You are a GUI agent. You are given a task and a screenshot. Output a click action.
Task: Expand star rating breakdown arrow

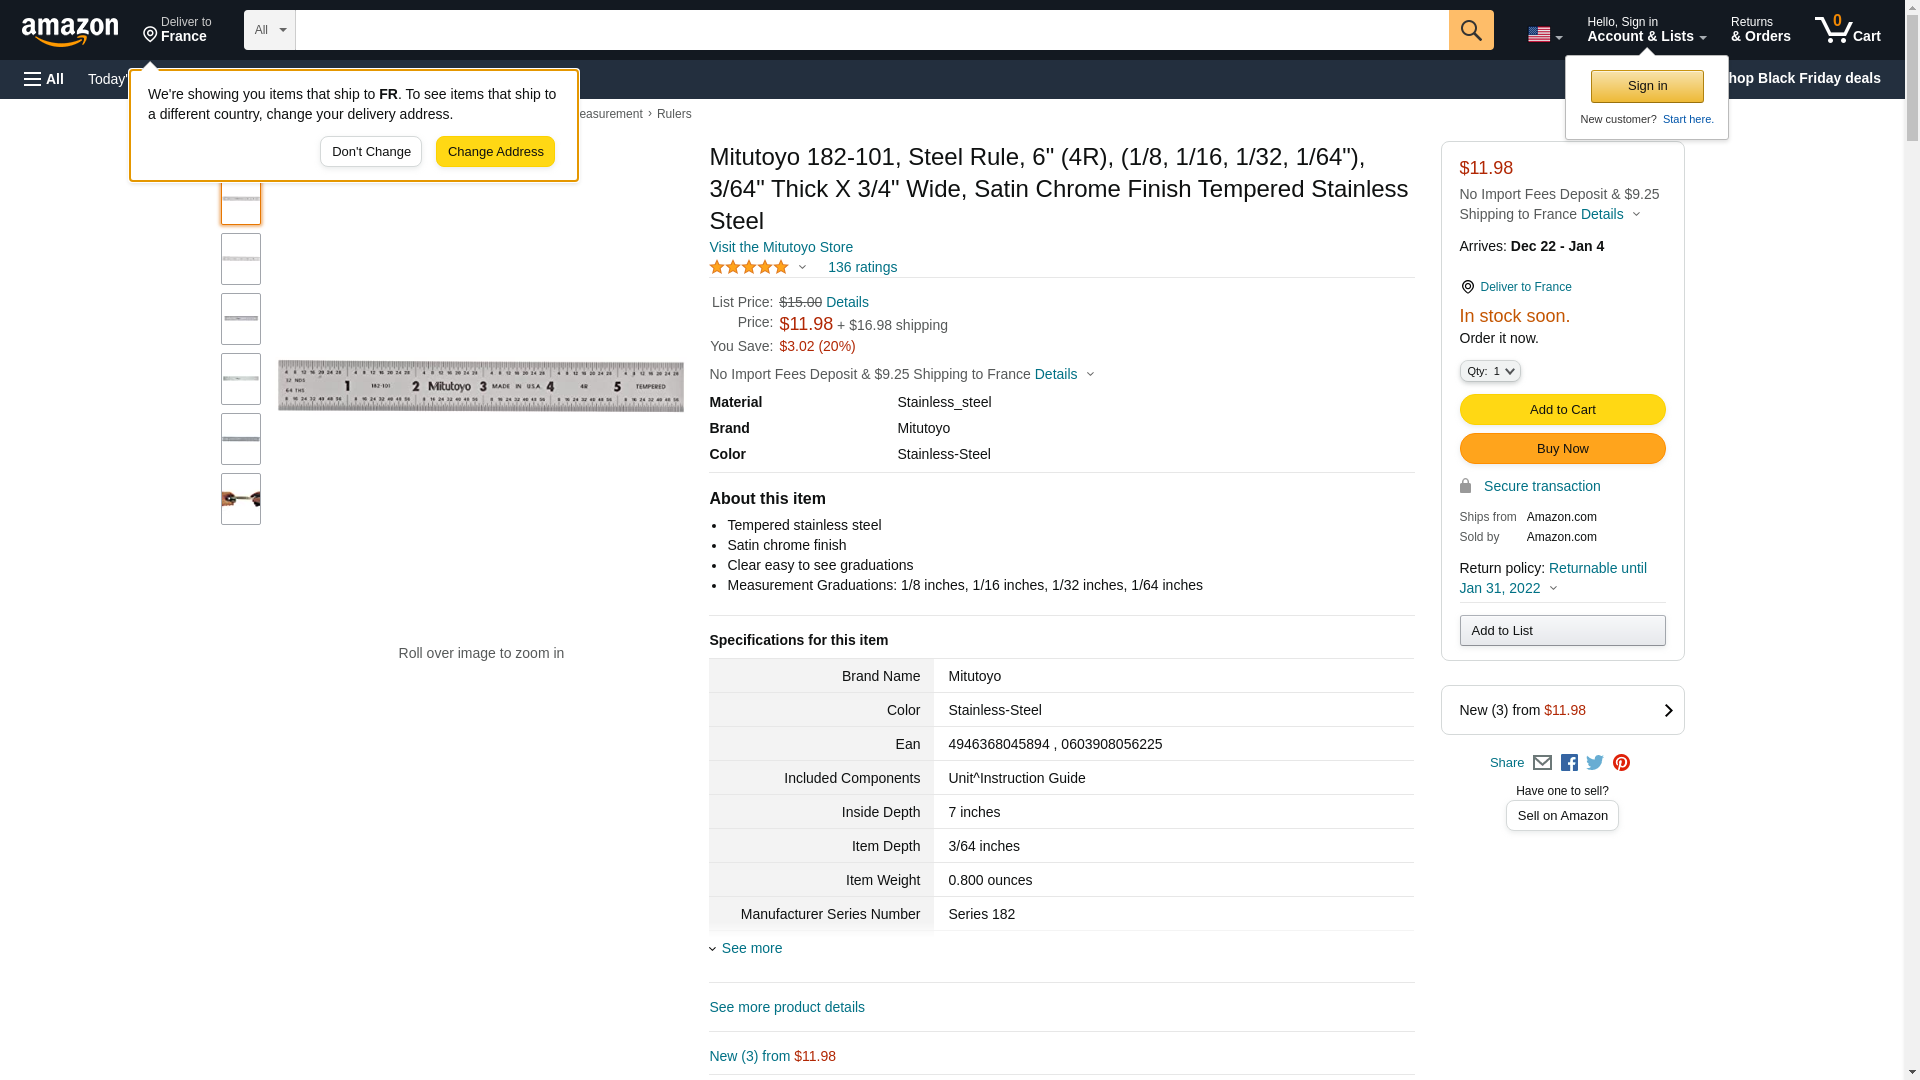click(802, 267)
